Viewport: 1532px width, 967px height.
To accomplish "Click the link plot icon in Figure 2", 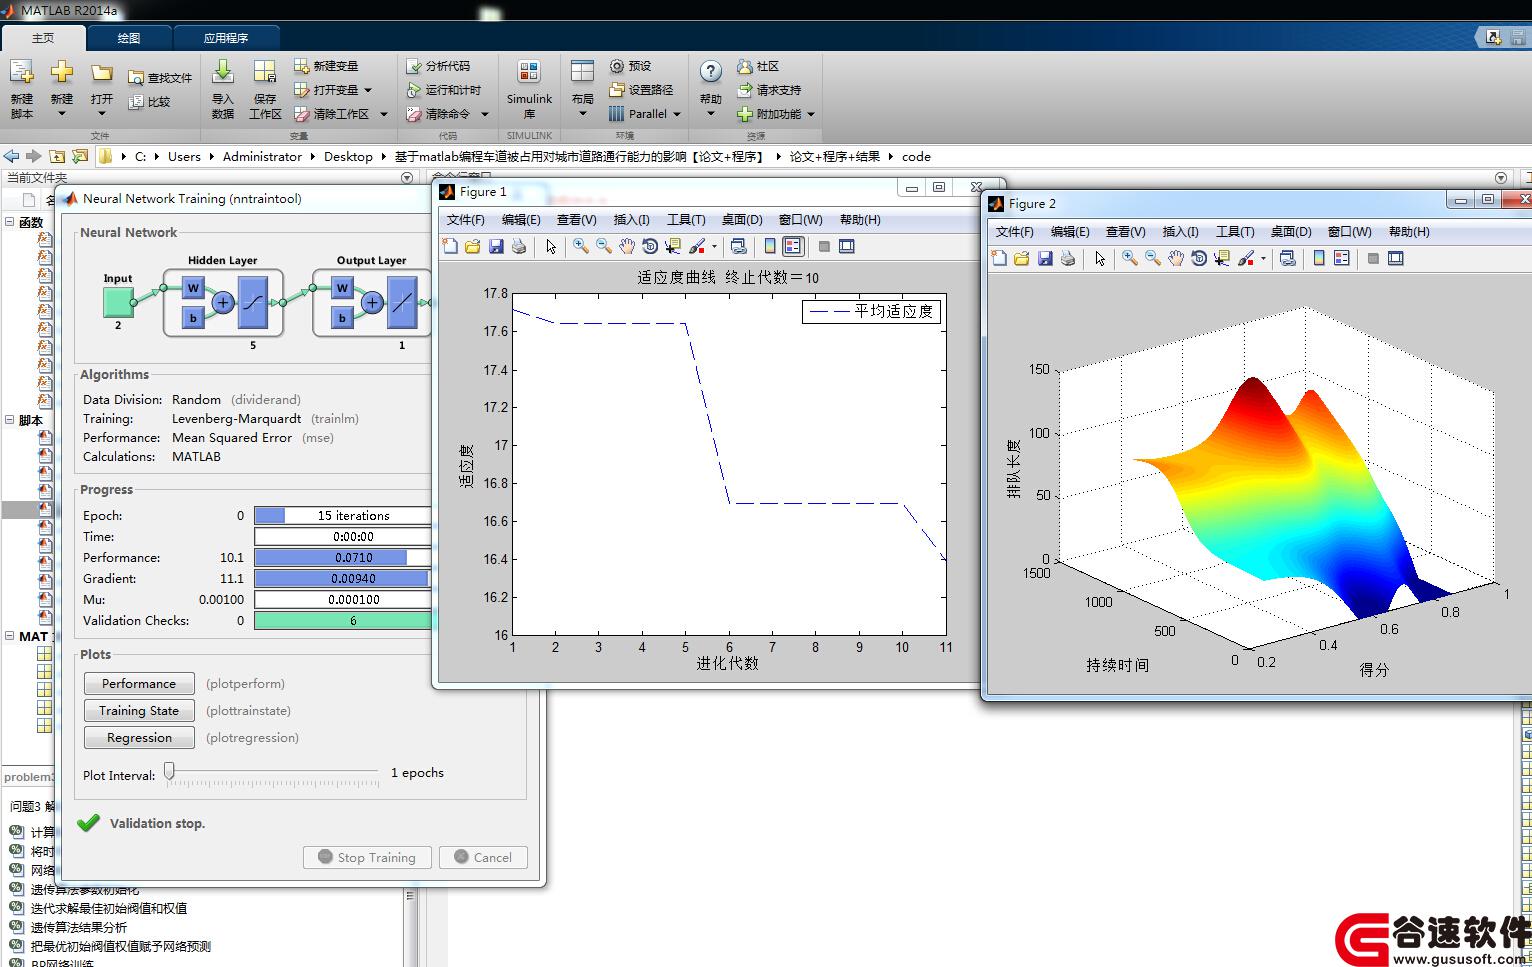I will (x=1288, y=258).
